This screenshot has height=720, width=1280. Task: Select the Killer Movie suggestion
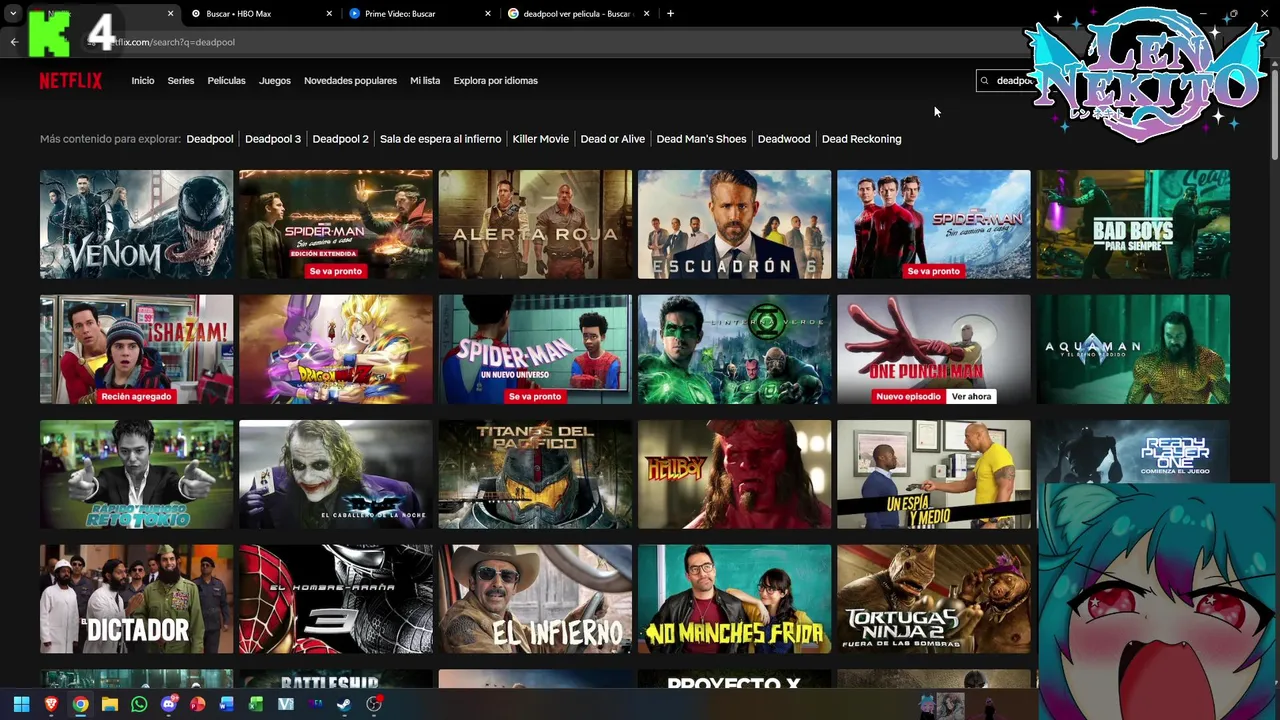541,139
